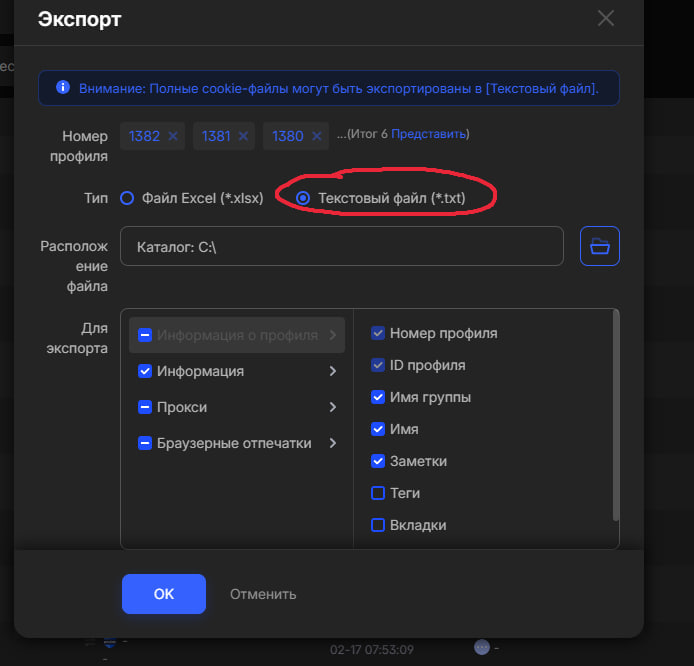
Task: Open folder browse icon for file location
Action: click(x=600, y=246)
